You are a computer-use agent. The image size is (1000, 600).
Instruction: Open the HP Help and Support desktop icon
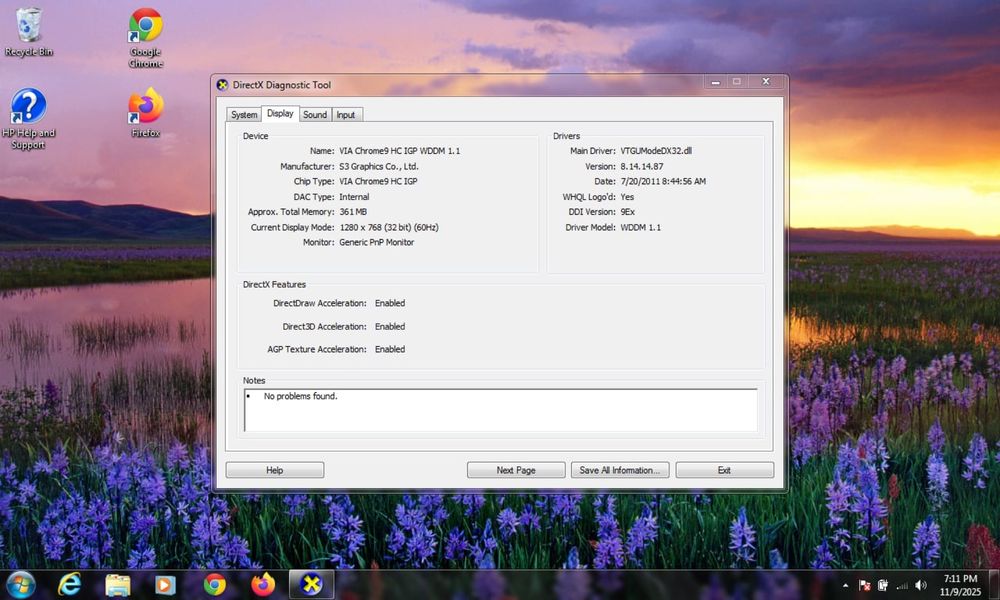pos(28,119)
